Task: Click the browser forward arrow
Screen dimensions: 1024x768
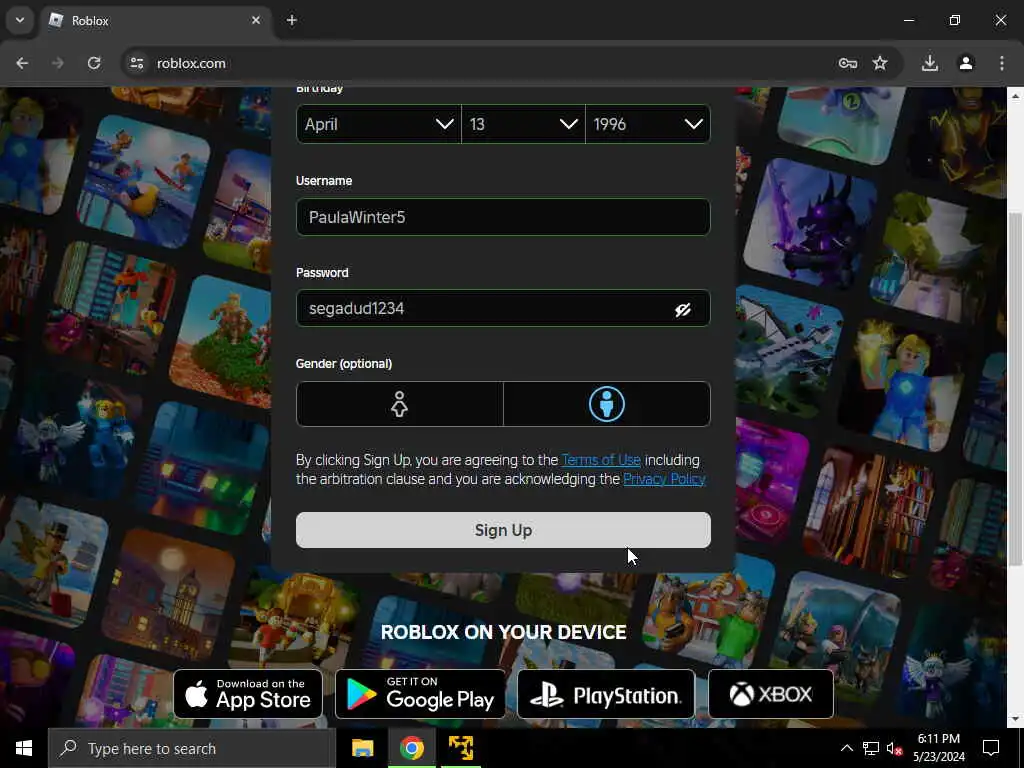Action: coord(57,63)
